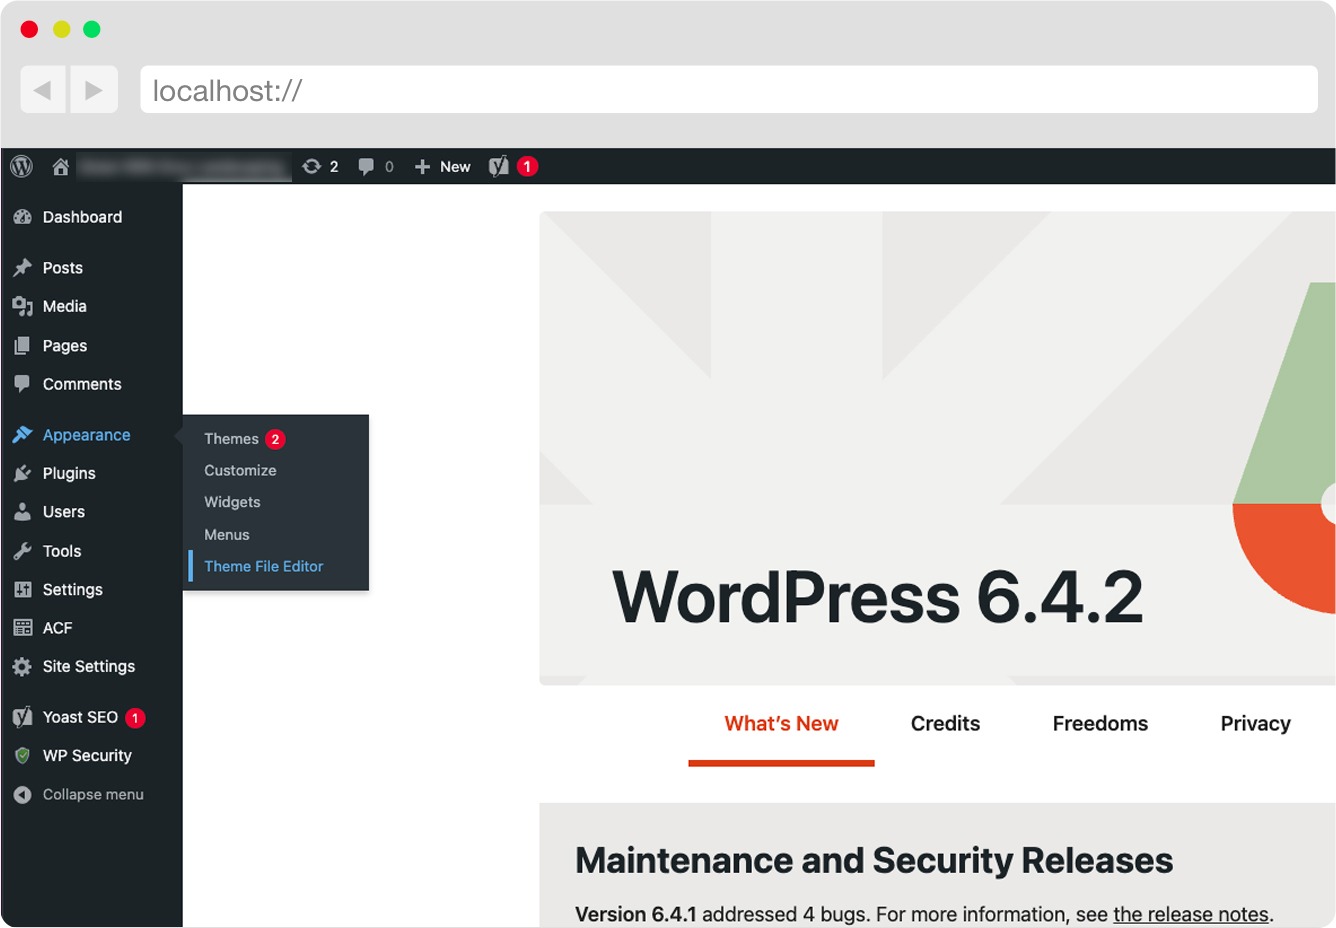Open Theme File Editor submenu item

[264, 566]
